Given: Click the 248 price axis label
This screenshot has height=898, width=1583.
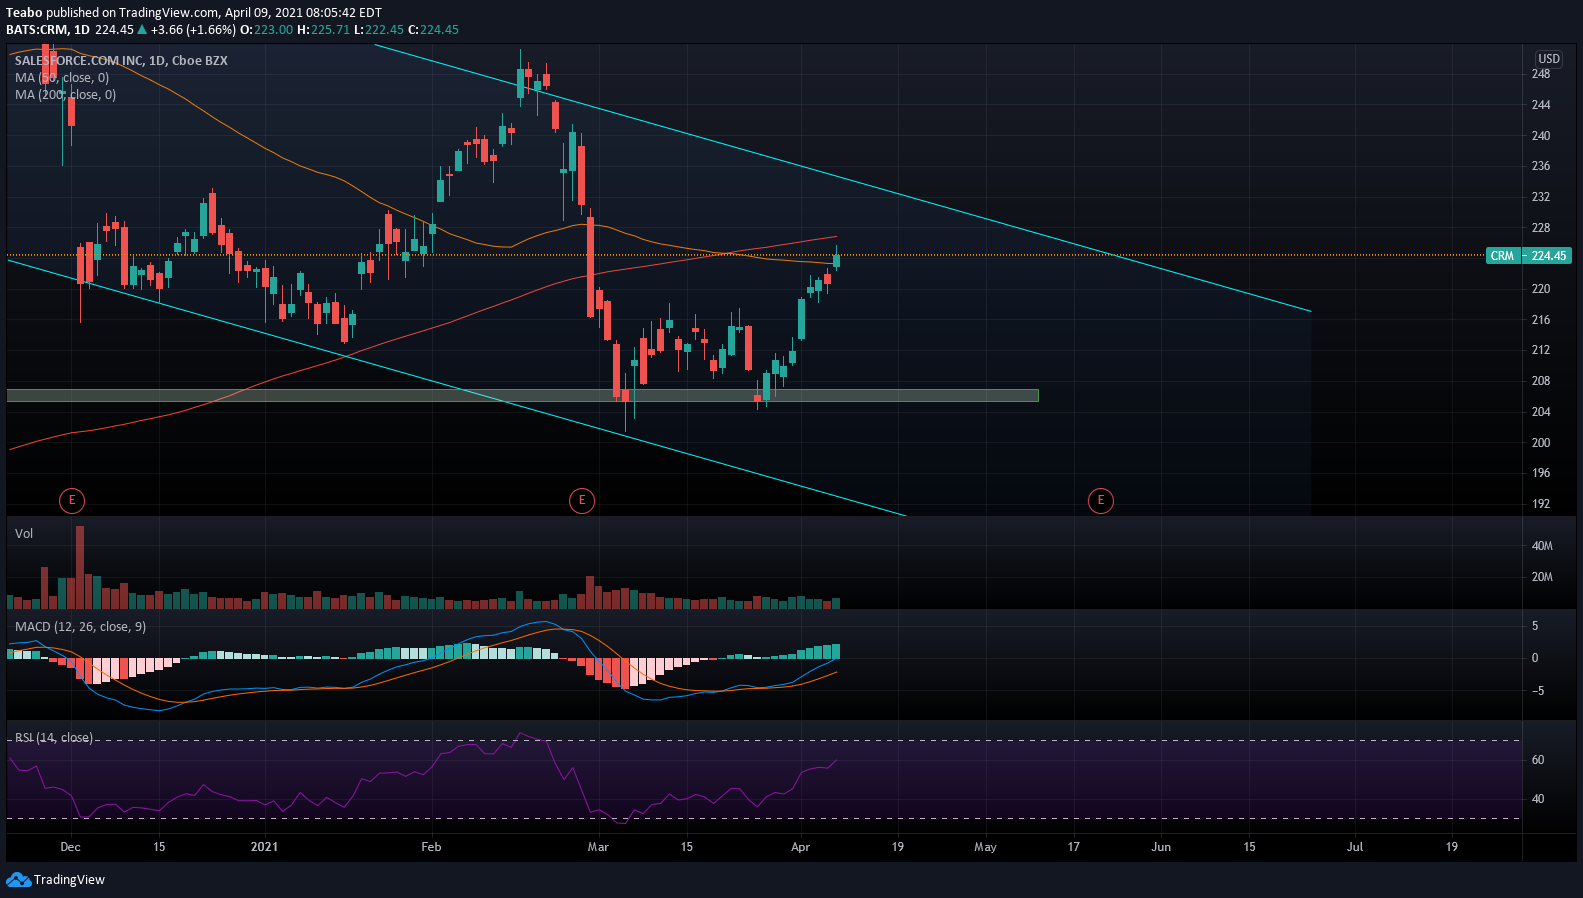Looking at the screenshot, I should pyautogui.click(x=1541, y=74).
